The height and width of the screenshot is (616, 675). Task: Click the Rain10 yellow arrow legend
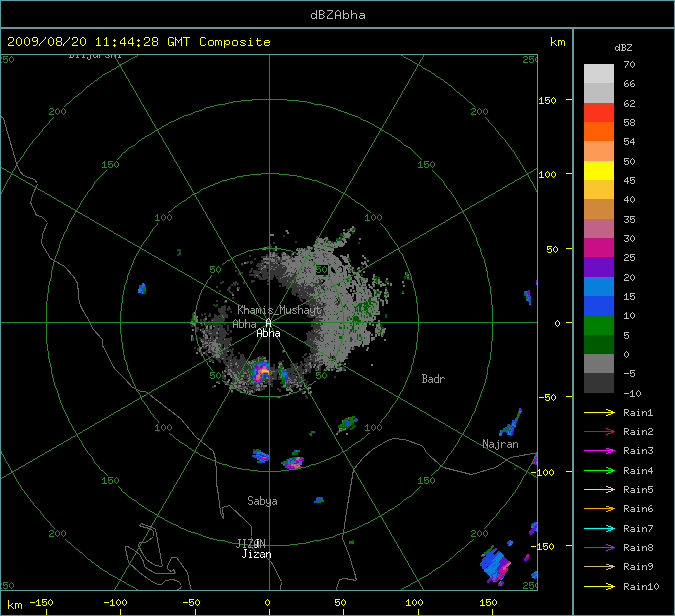click(600, 586)
